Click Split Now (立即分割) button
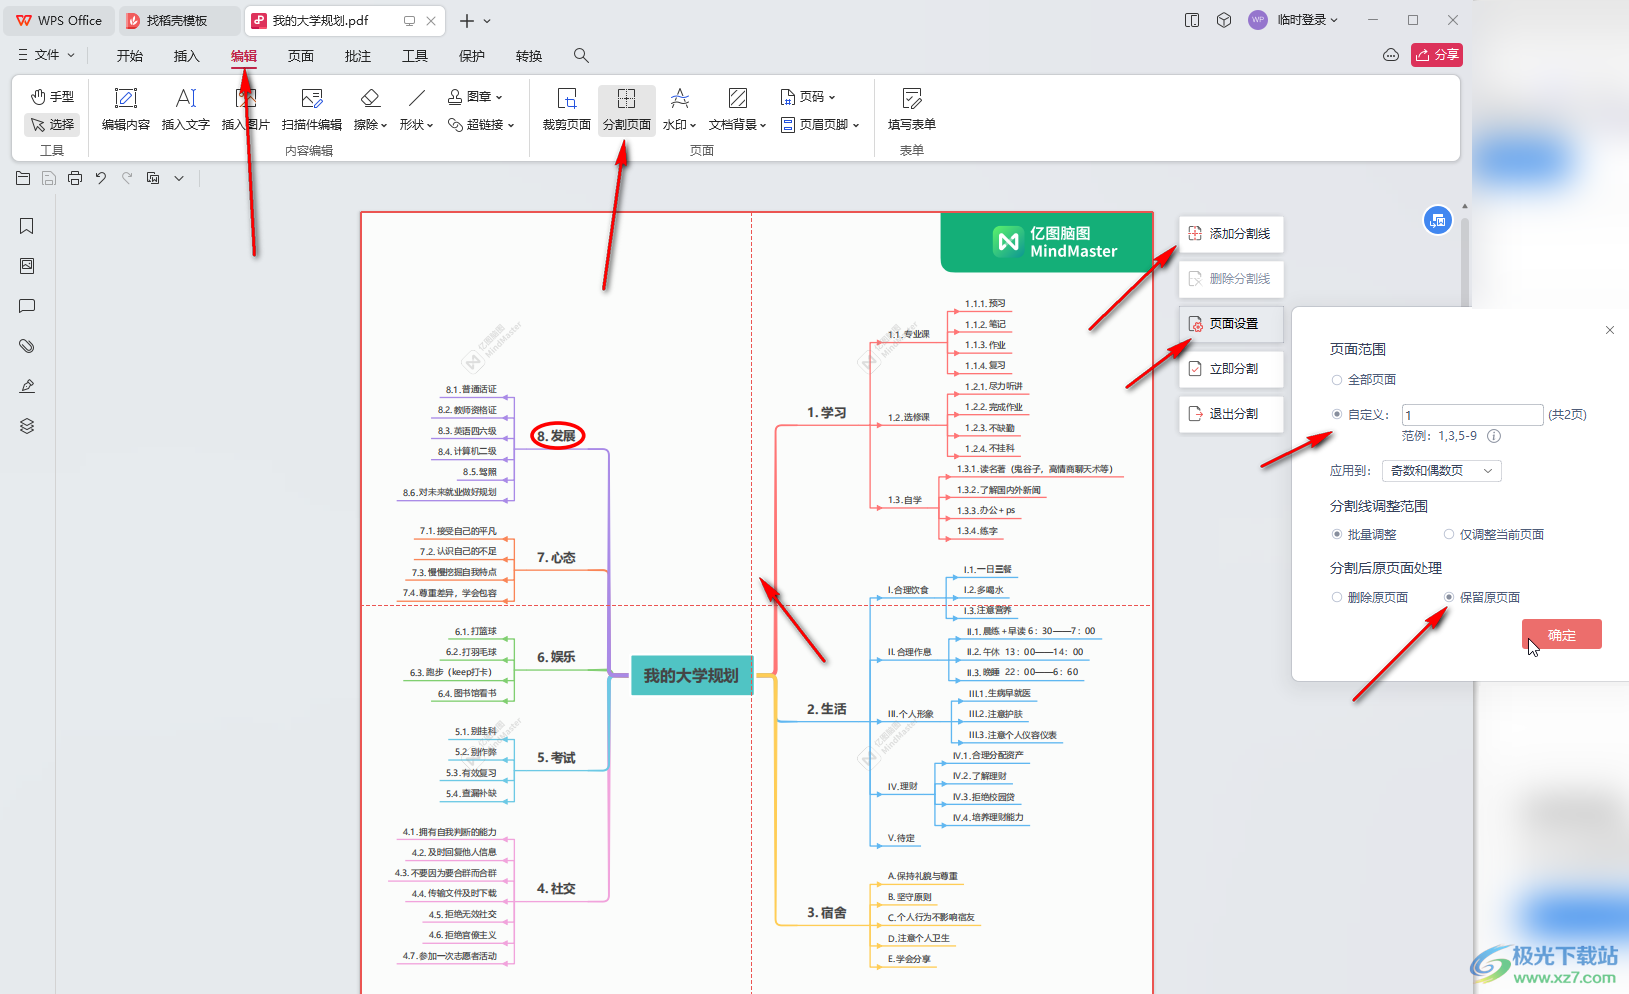Image resolution: width=1629 pixels, height=994 pixels. pos(1231,369)
